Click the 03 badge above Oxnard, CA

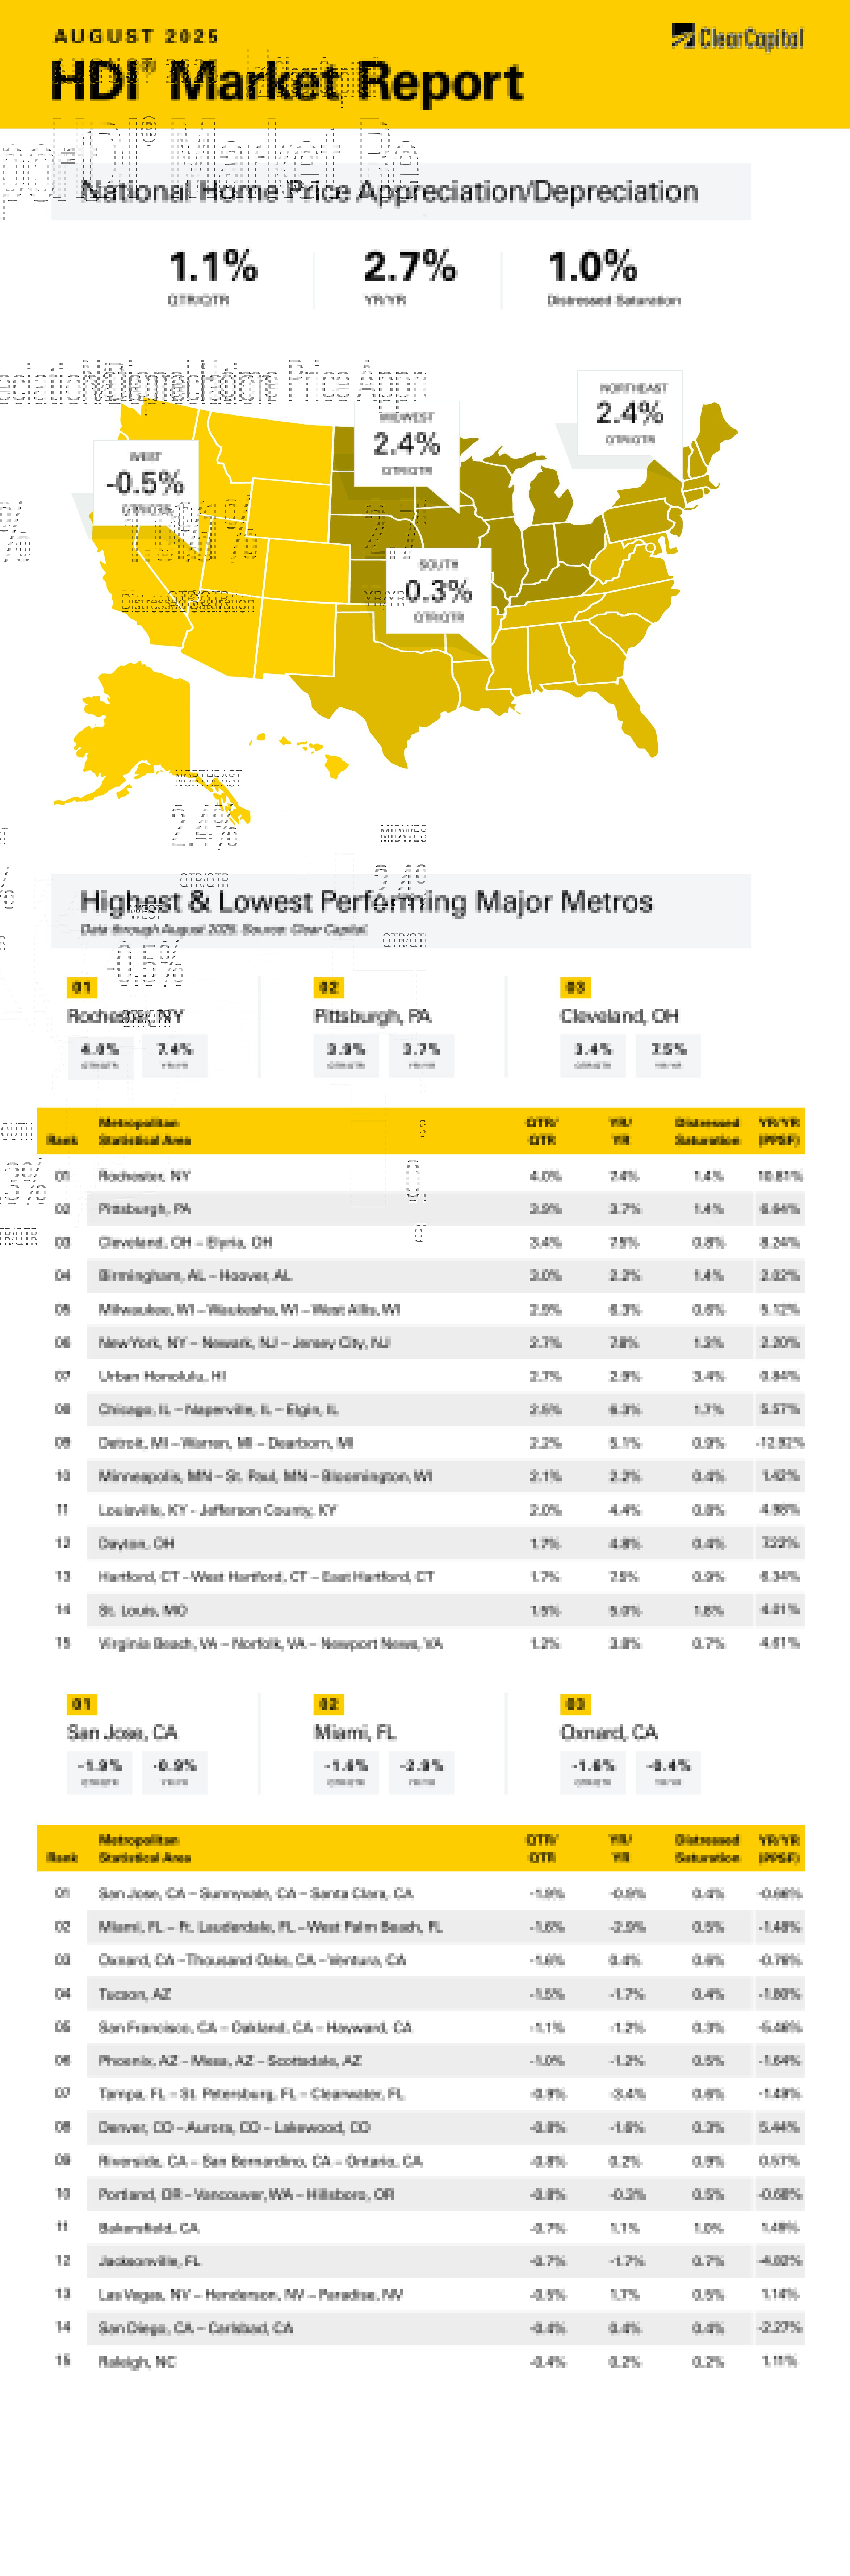(x=575, y=1703)
